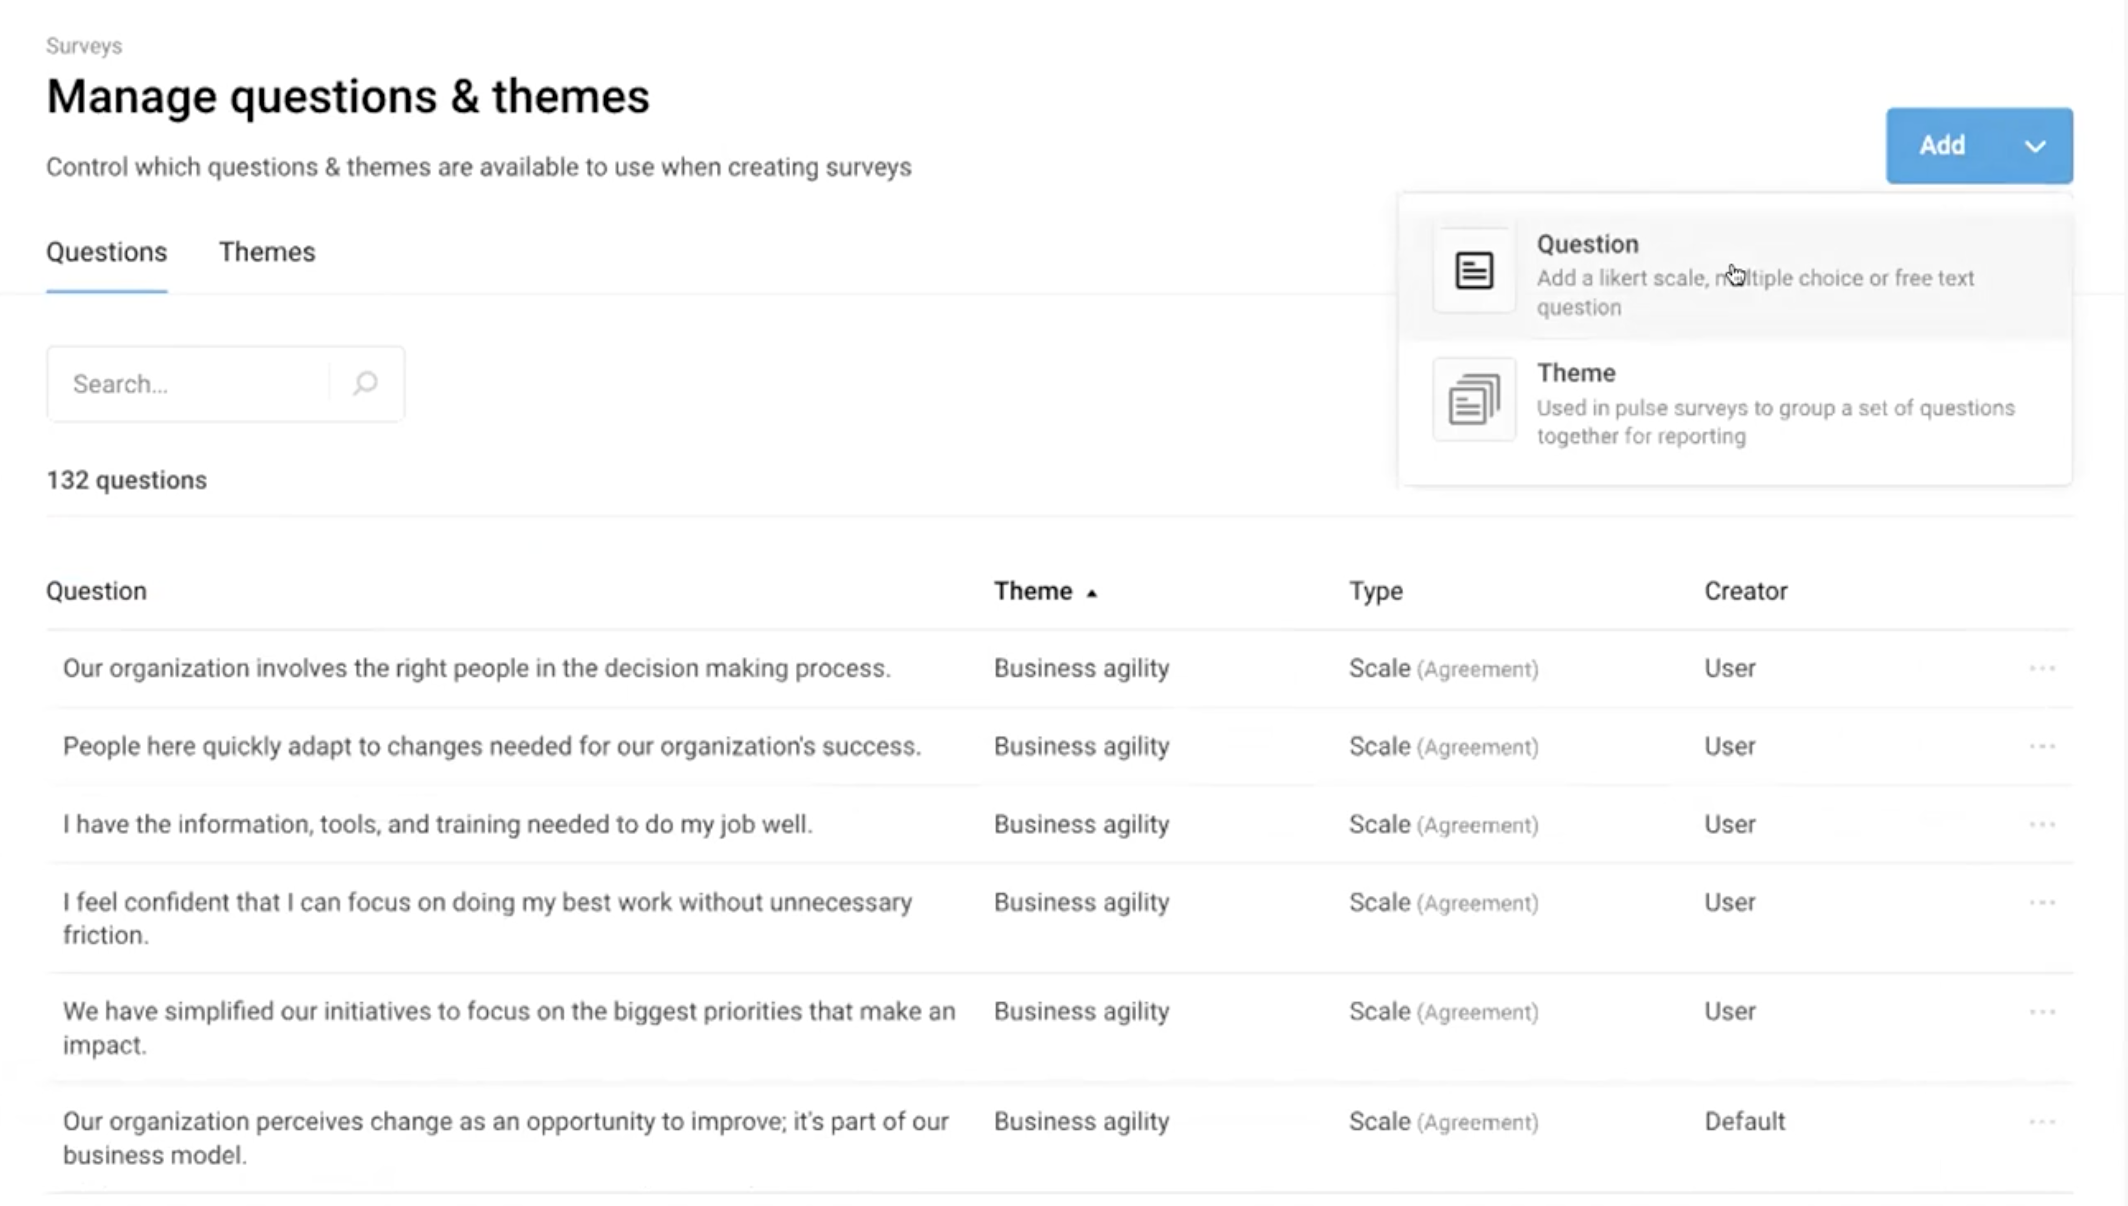Go to Surveys breadcrumb link
The width and height of the screenshot is (2128, 1206).
pyautogui.click(x=84, y=46)
